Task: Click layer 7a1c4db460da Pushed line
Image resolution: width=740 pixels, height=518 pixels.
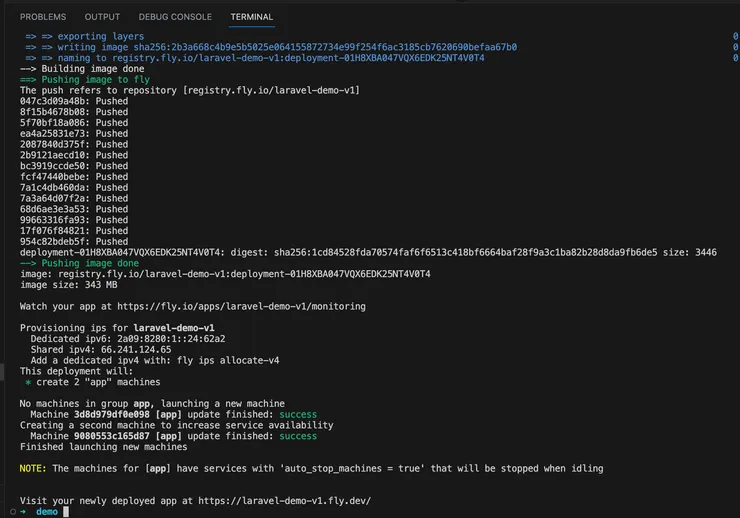Action: 74,188
